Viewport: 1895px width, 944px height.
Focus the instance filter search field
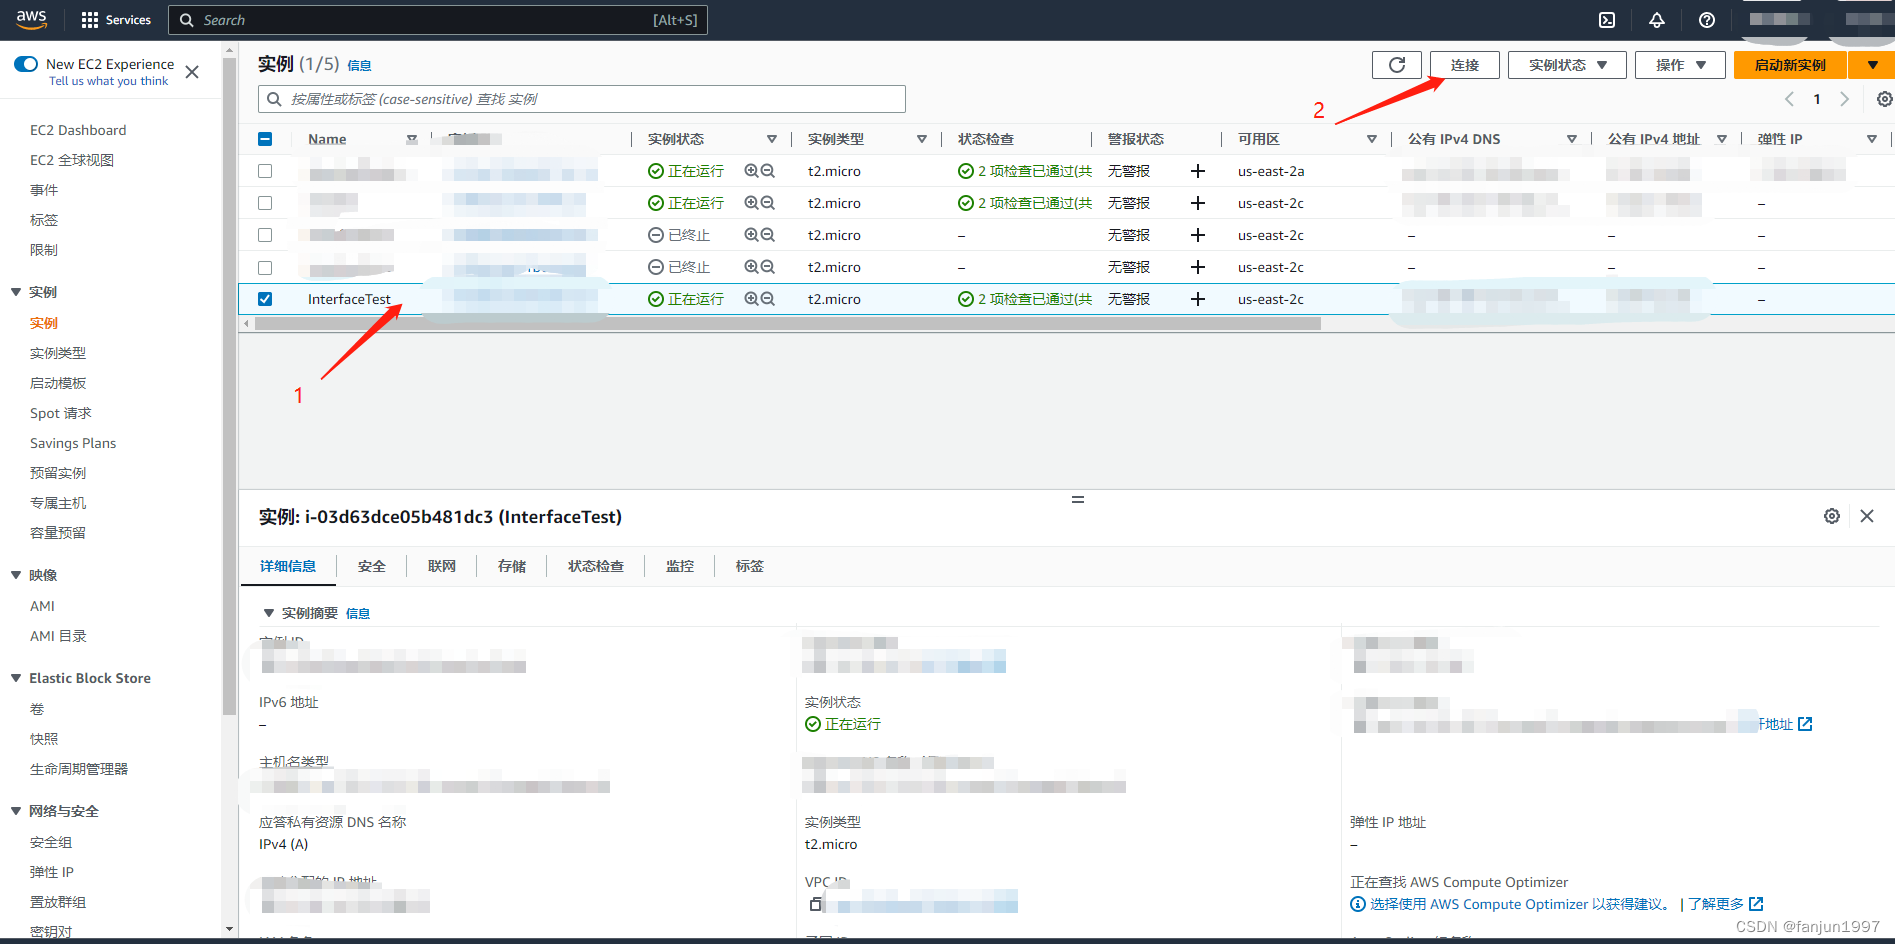pos(582,99)
